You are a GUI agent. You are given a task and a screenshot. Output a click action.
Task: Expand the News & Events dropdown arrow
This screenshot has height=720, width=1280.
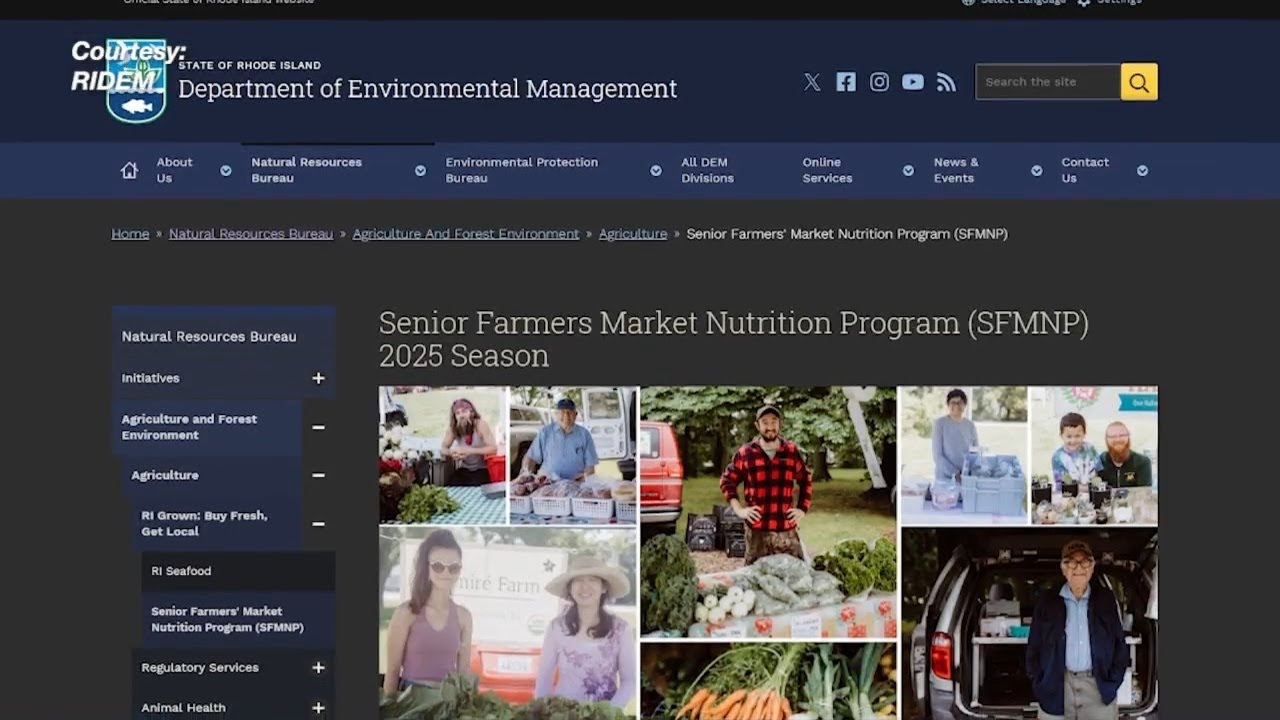click(1037, 170)
